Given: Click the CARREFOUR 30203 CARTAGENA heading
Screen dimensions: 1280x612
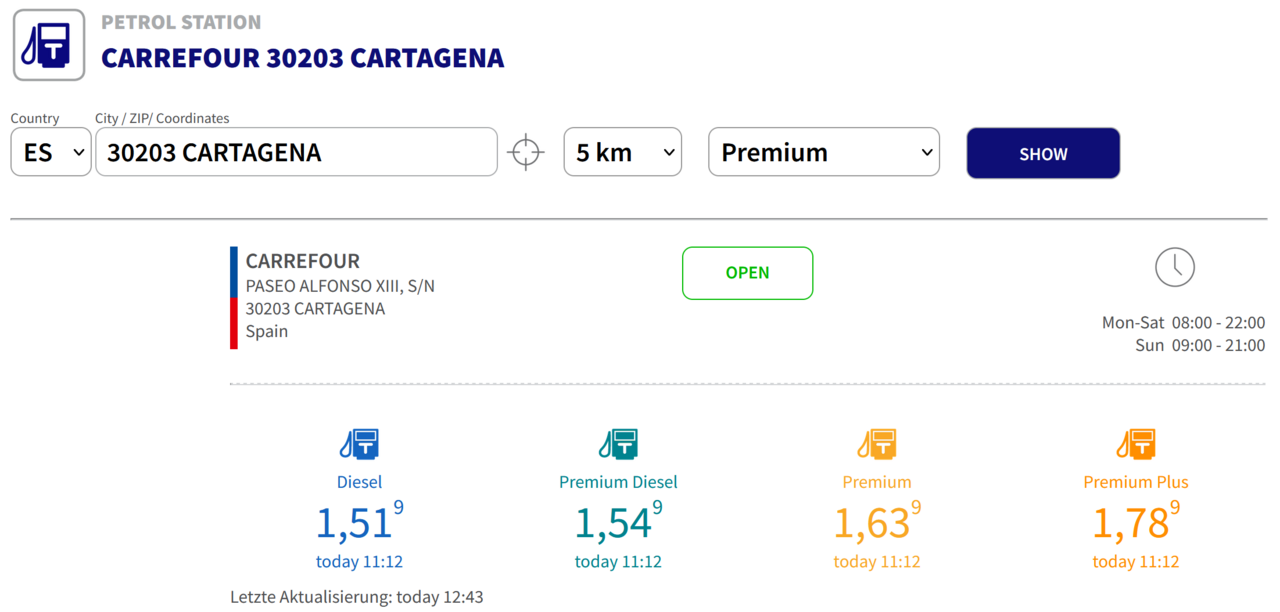Looking at the screenshot, I should click(303, 58).
